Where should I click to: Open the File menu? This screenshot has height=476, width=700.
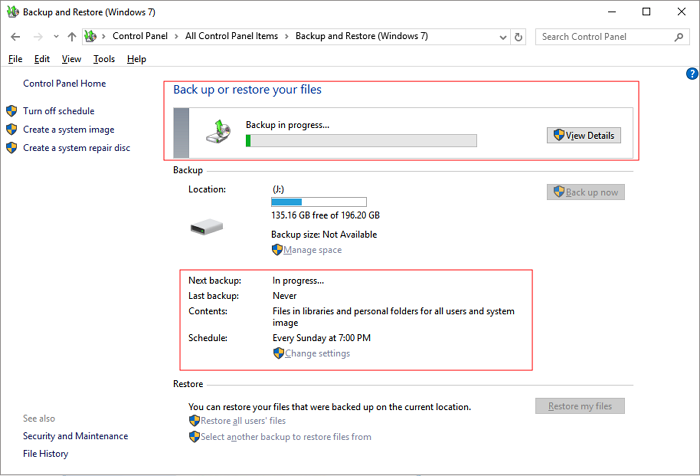click(15, 59)
